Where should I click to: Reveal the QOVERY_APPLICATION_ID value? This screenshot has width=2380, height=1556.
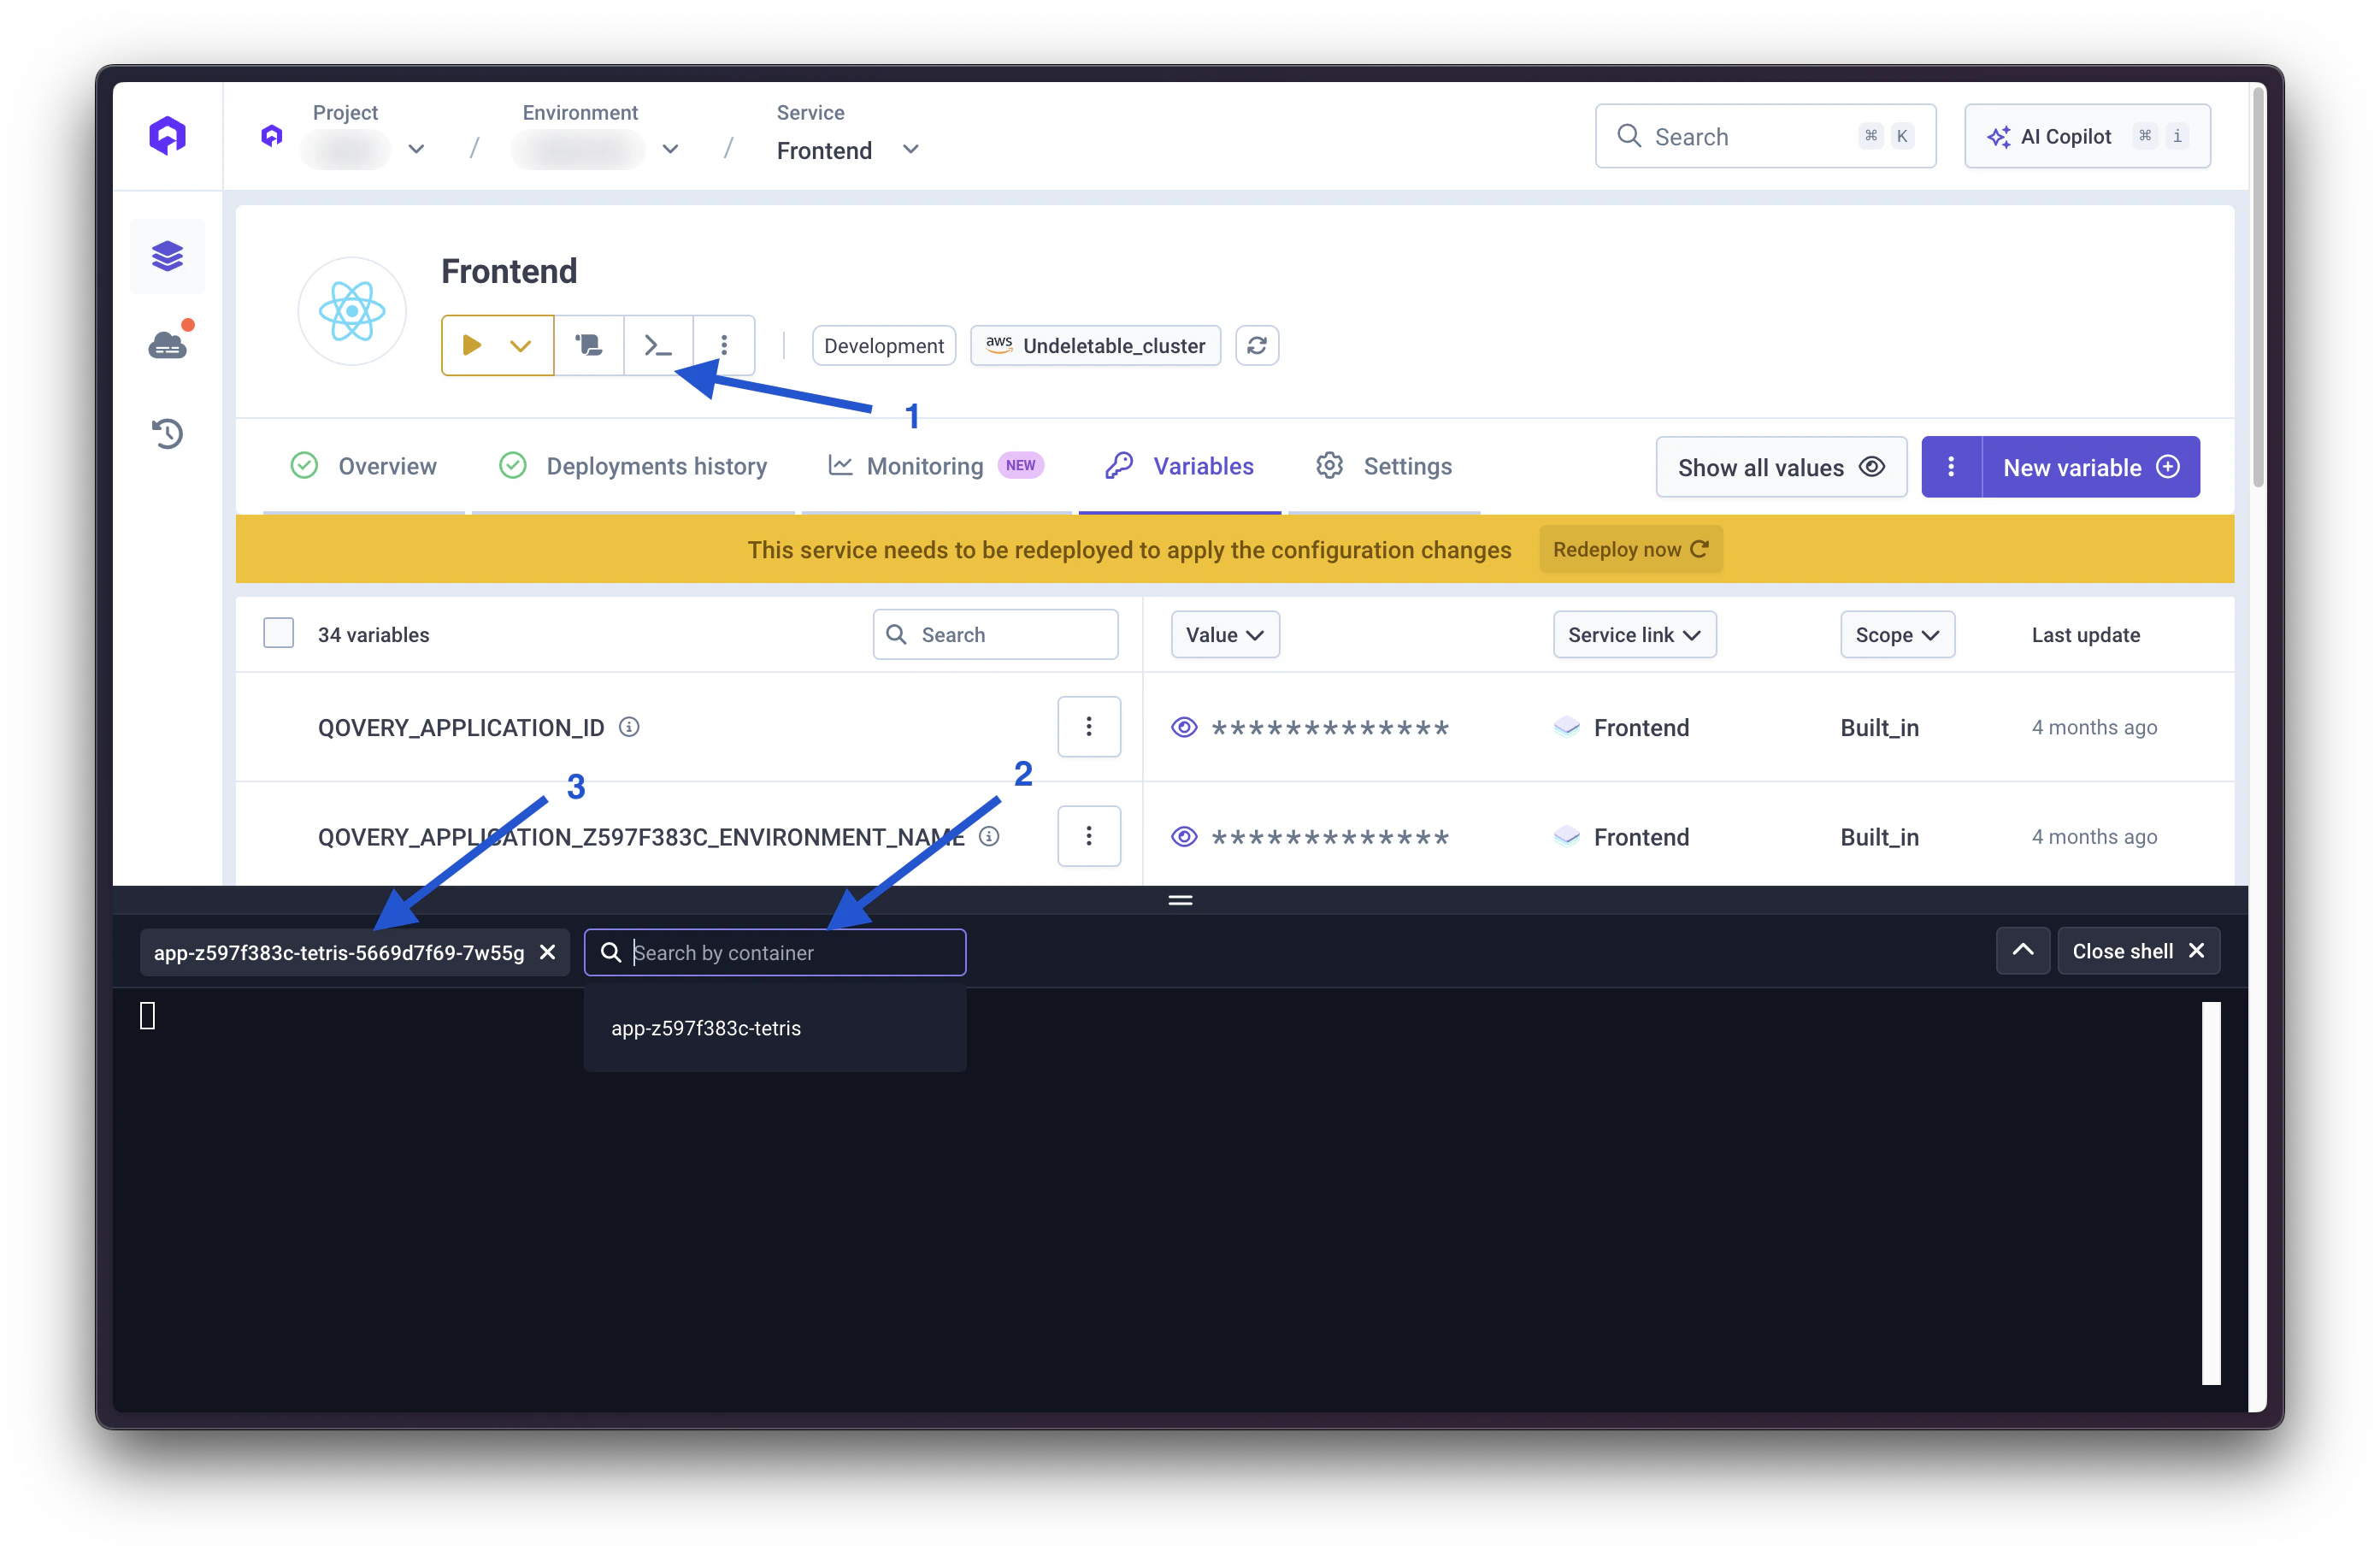click(x=1184, y=727)
